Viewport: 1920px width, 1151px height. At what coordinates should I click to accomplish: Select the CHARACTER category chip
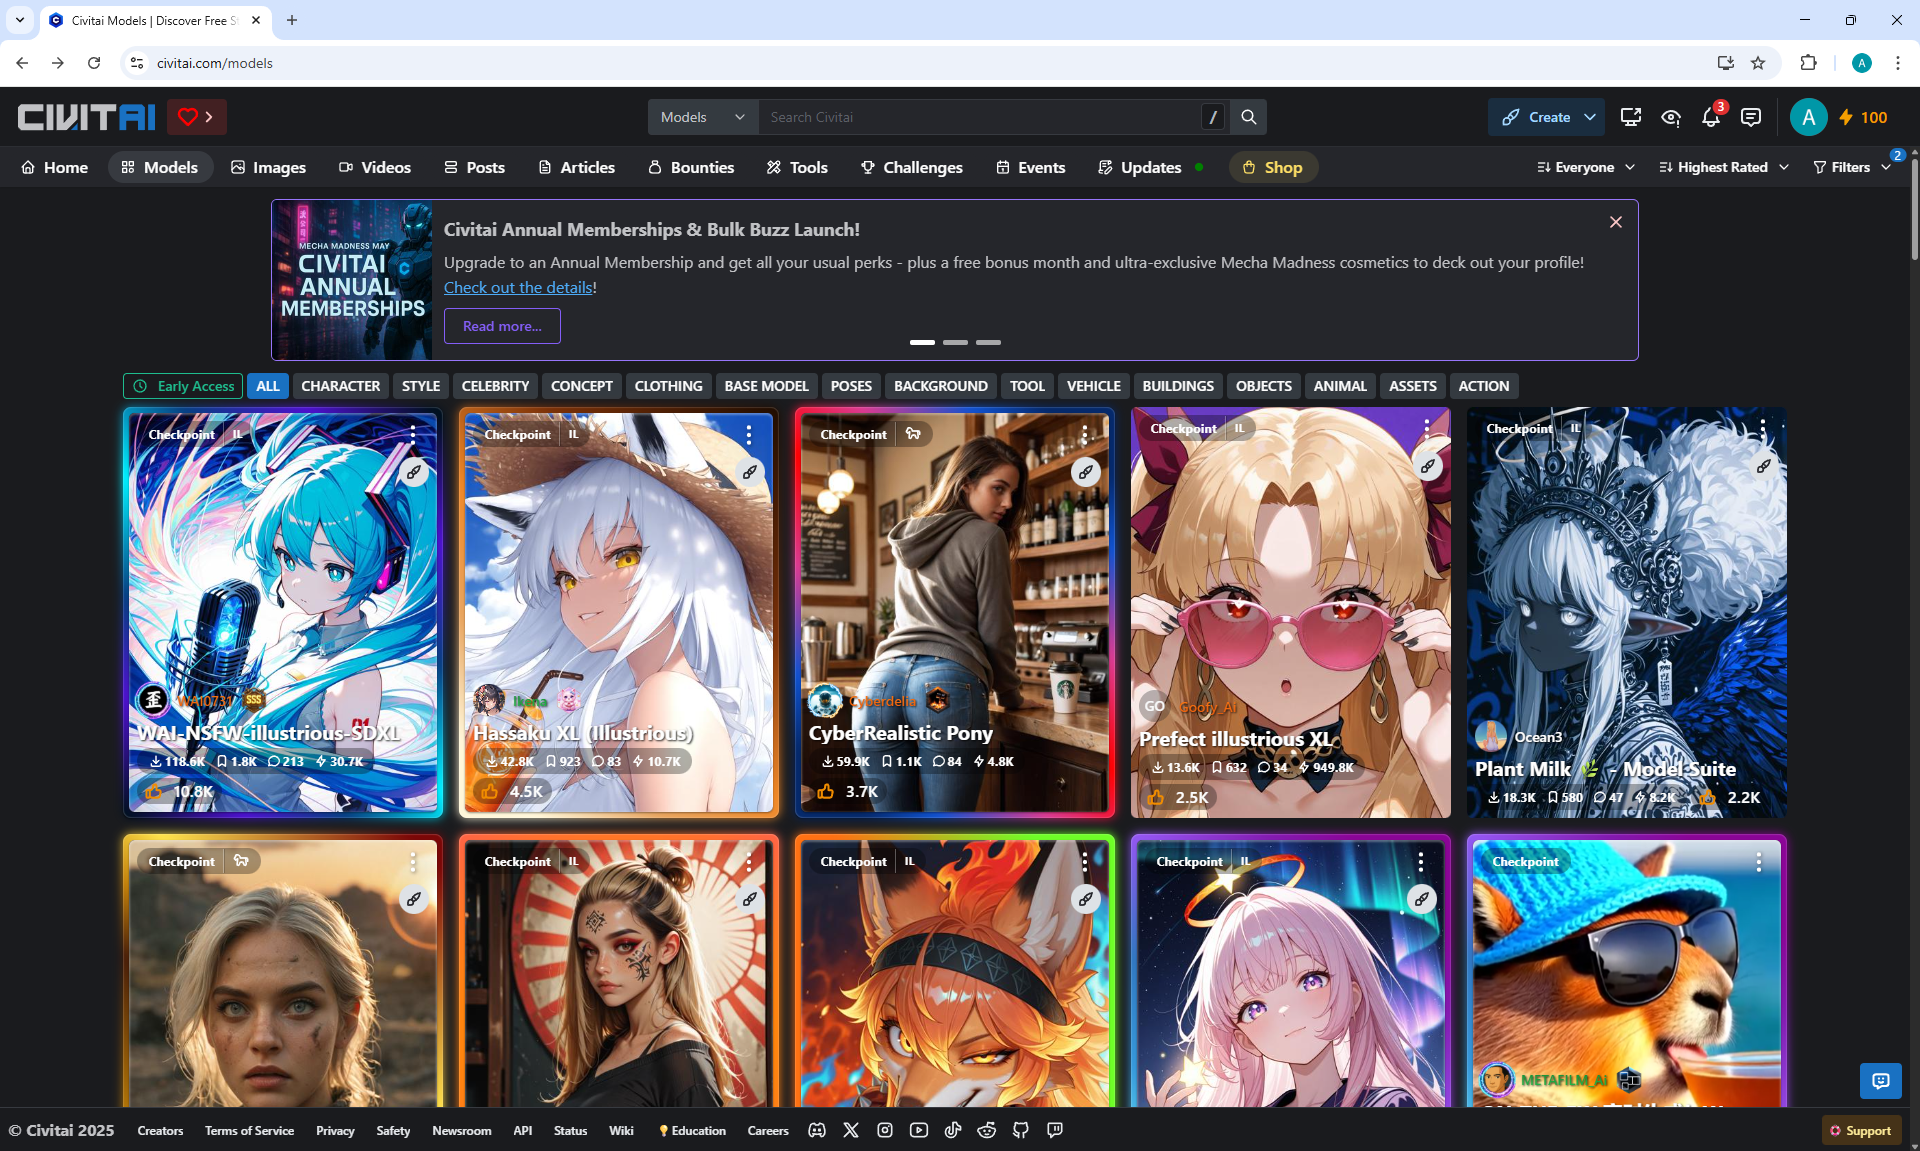[340, 386]
